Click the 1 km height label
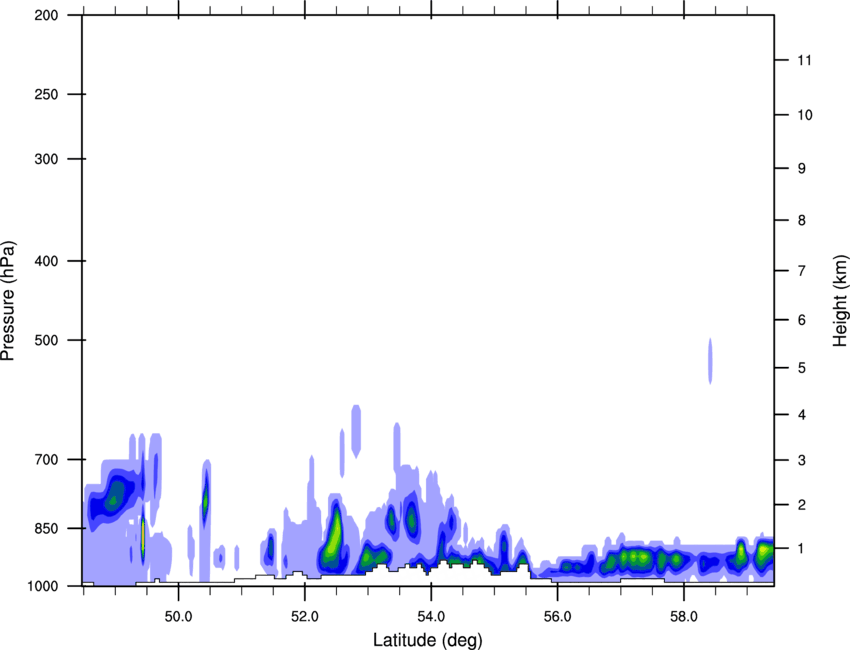The width and height of the screenshot is (850, 650). click(802, 549)
